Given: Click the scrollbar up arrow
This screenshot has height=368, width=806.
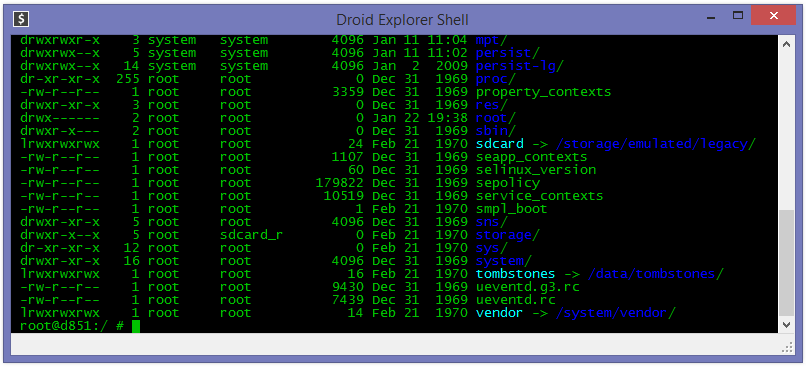Looking at the screenshot, I should (x=786, y=45).
